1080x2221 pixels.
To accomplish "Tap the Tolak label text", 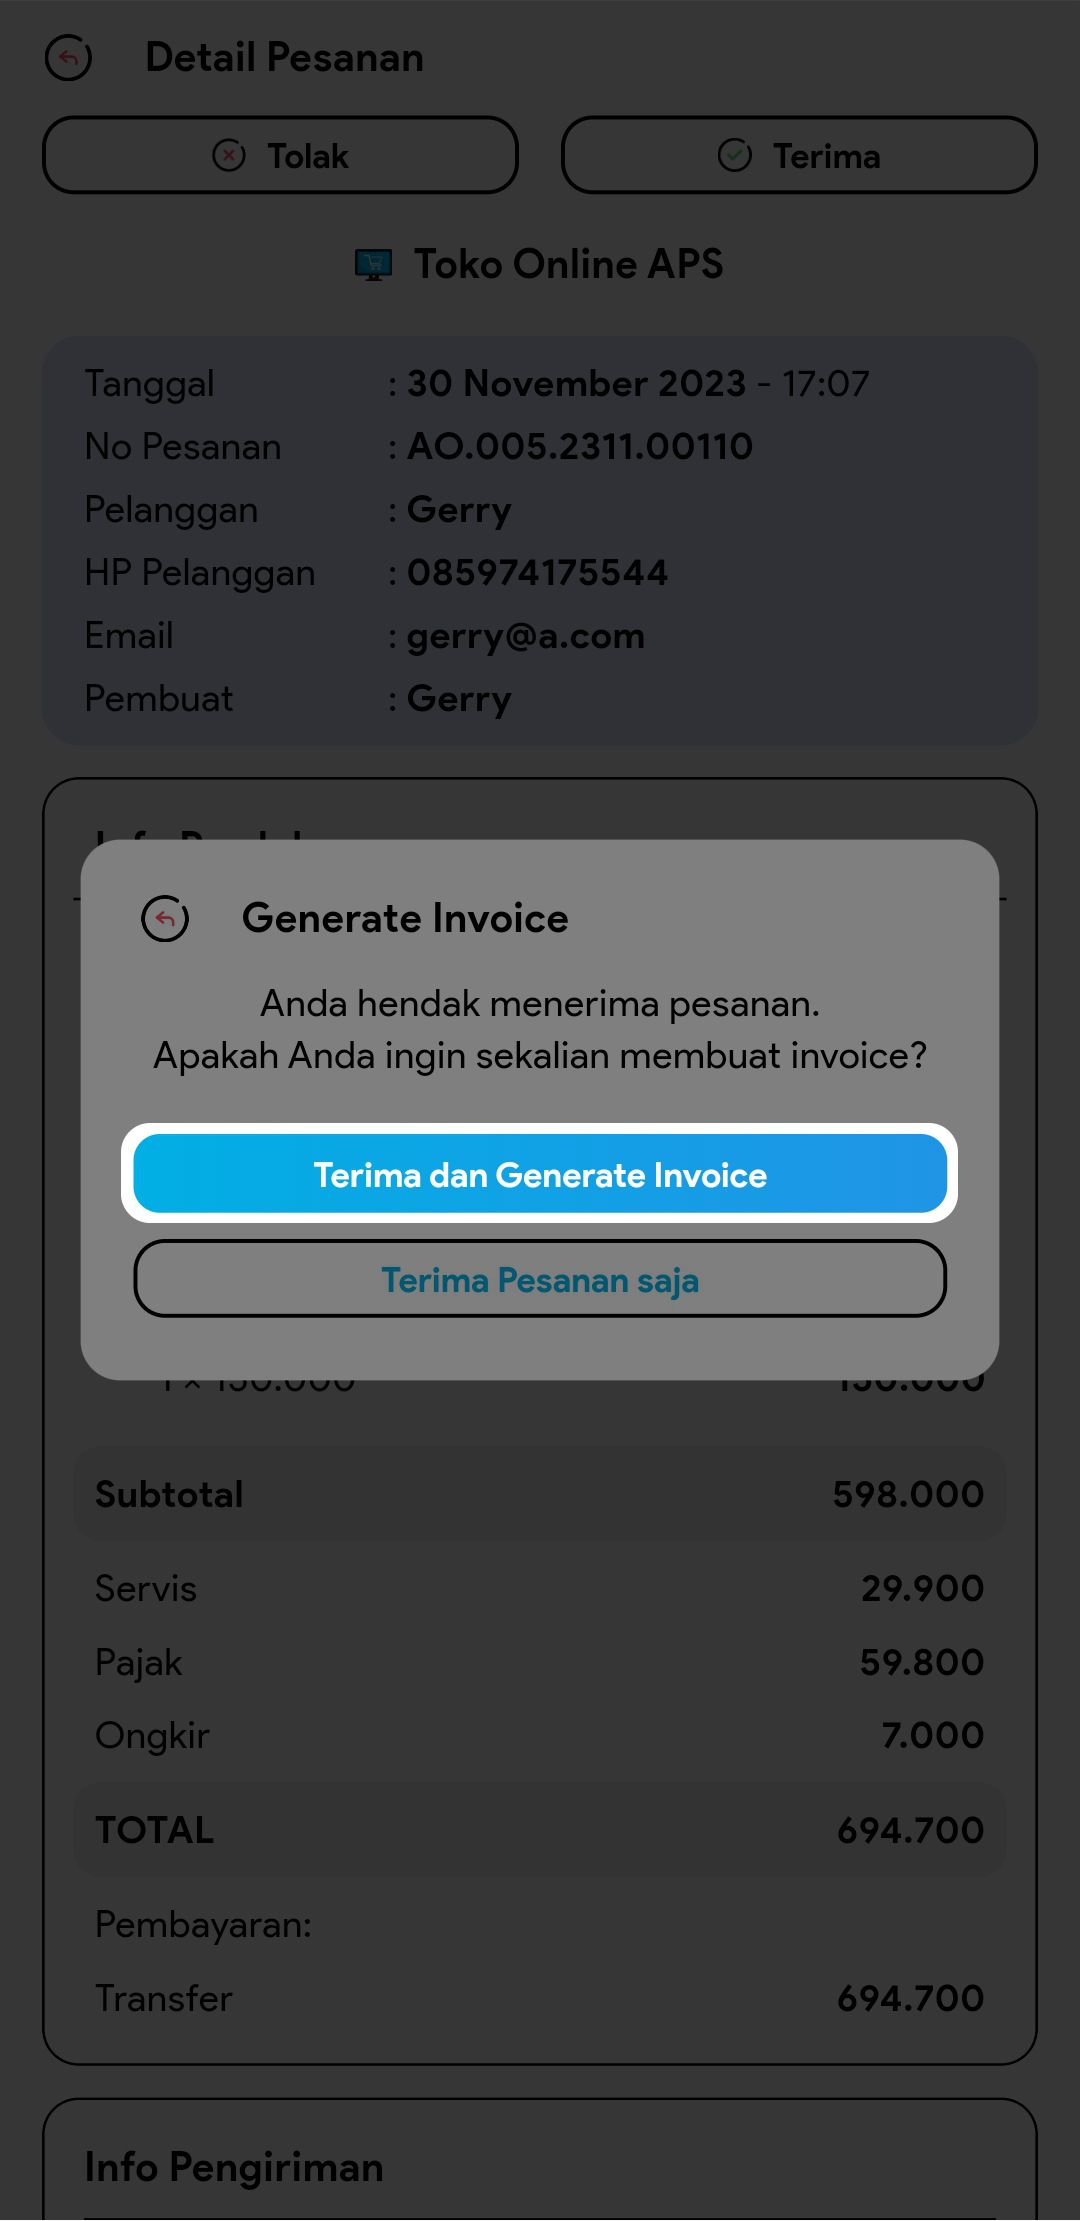I will tap(308, 157).
